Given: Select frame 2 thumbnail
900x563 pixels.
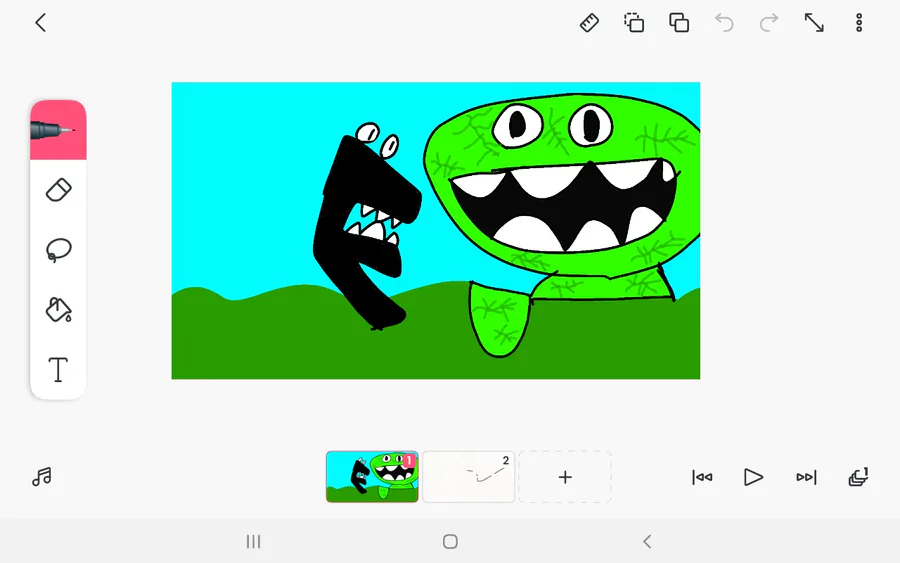Looking at the screenshot, I should 468,477.
